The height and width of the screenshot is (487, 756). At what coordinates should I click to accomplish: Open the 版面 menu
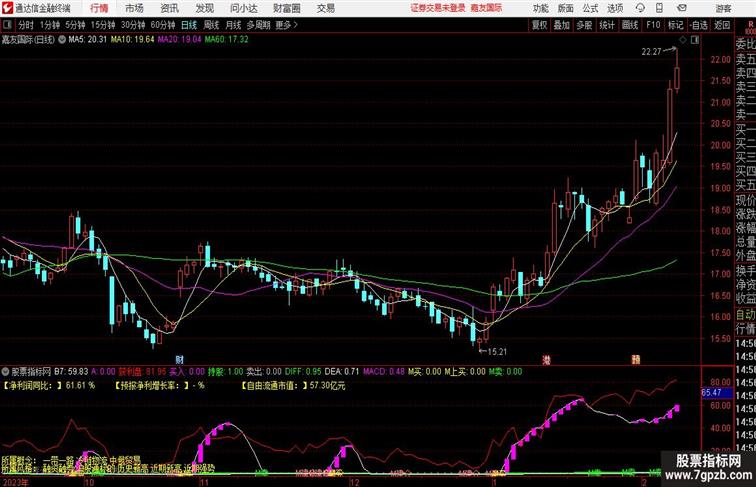[566, 8]
